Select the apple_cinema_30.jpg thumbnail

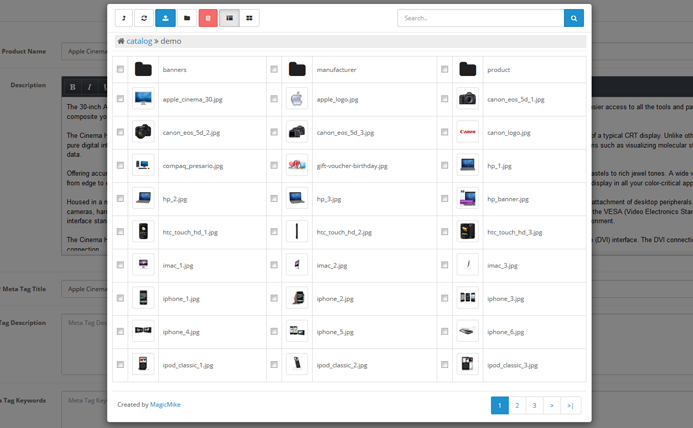pyautogui.click(x=143, y=99)
